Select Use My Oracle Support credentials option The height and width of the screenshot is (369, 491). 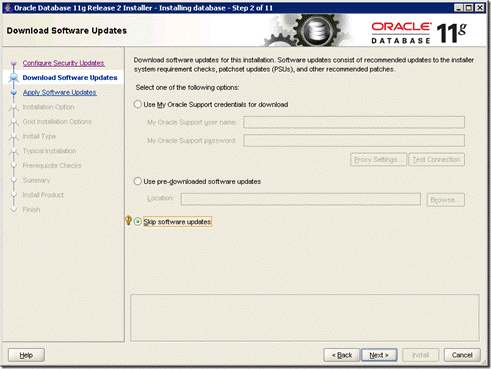[138, 104]
